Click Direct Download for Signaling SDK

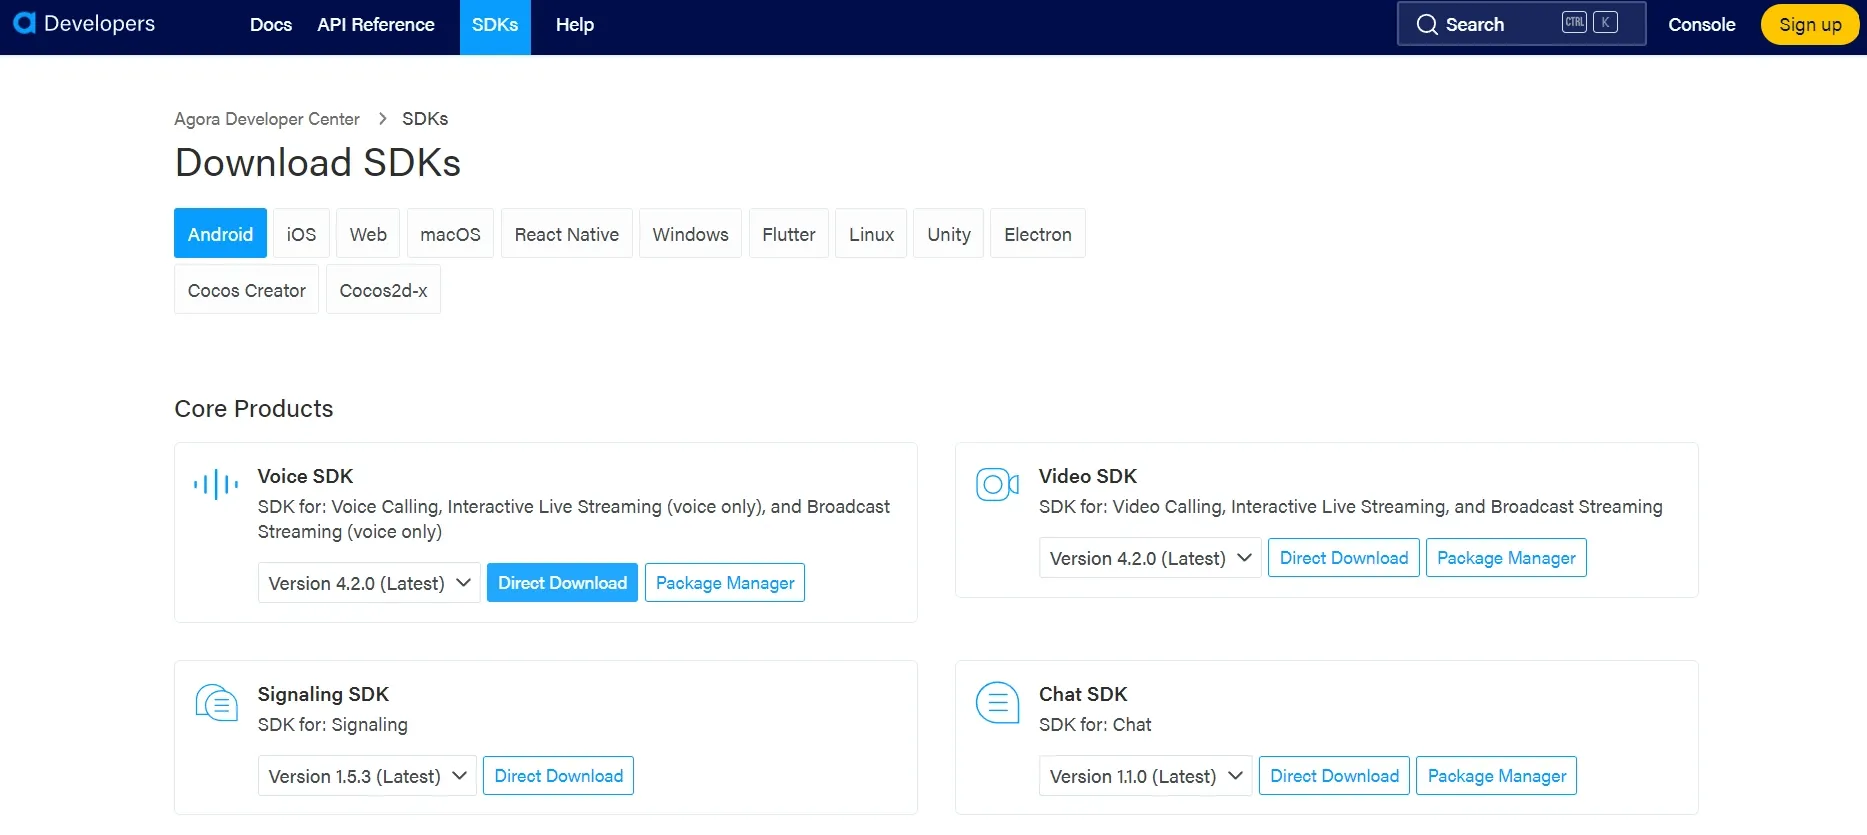[558, 776]
